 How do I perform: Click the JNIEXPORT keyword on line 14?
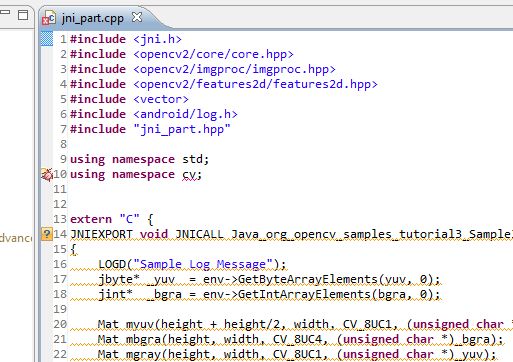pos(101,234)
